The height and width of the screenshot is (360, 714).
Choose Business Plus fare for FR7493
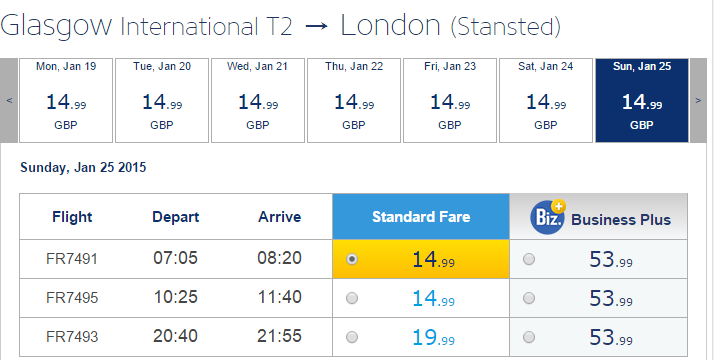click(x=529, y=337)
